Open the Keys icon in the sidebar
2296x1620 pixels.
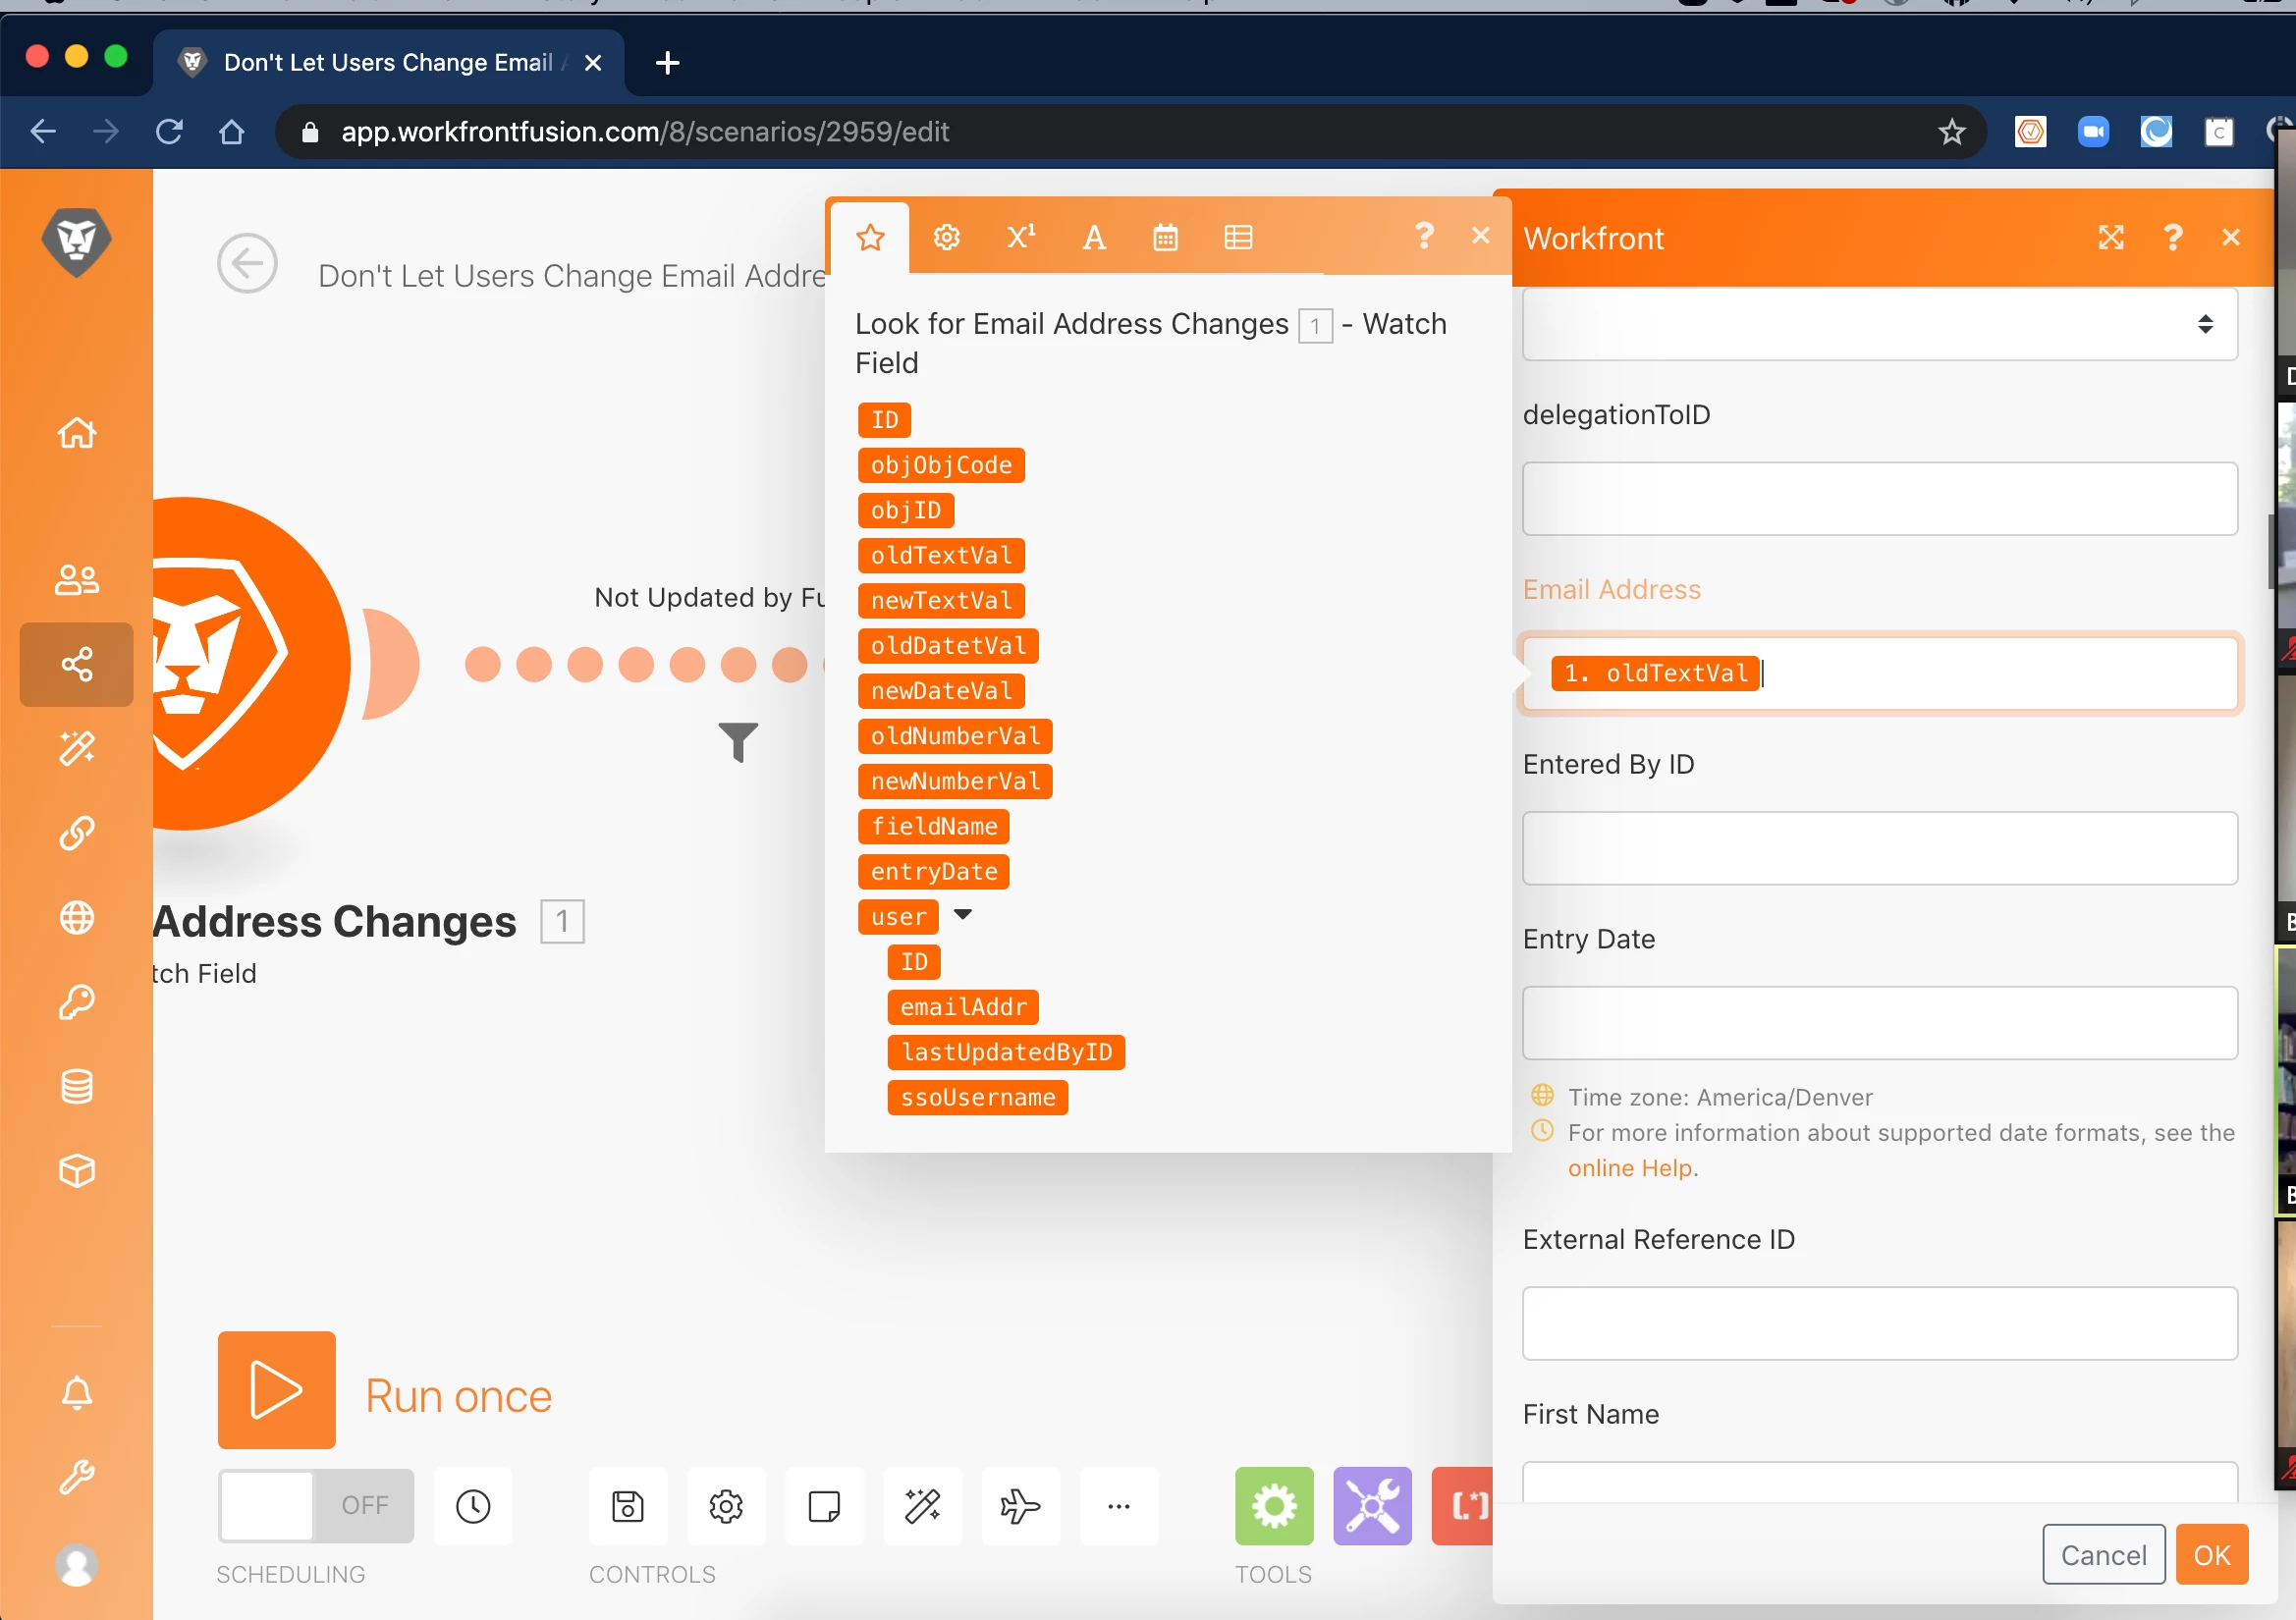[x=77, y=1002]
